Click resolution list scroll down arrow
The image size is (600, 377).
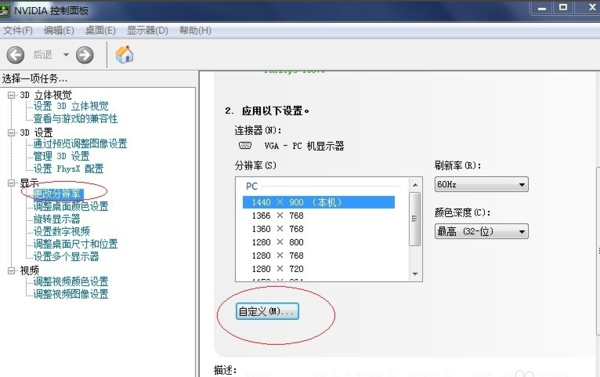[x=415, y=274]
